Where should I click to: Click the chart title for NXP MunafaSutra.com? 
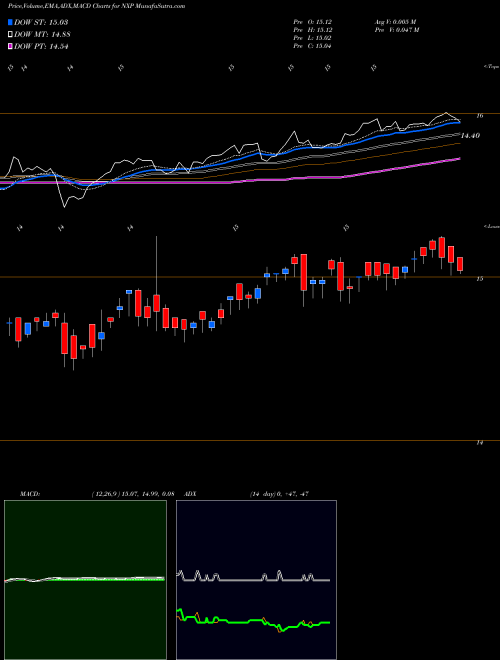pyautogui.click(x=96, y=6)
